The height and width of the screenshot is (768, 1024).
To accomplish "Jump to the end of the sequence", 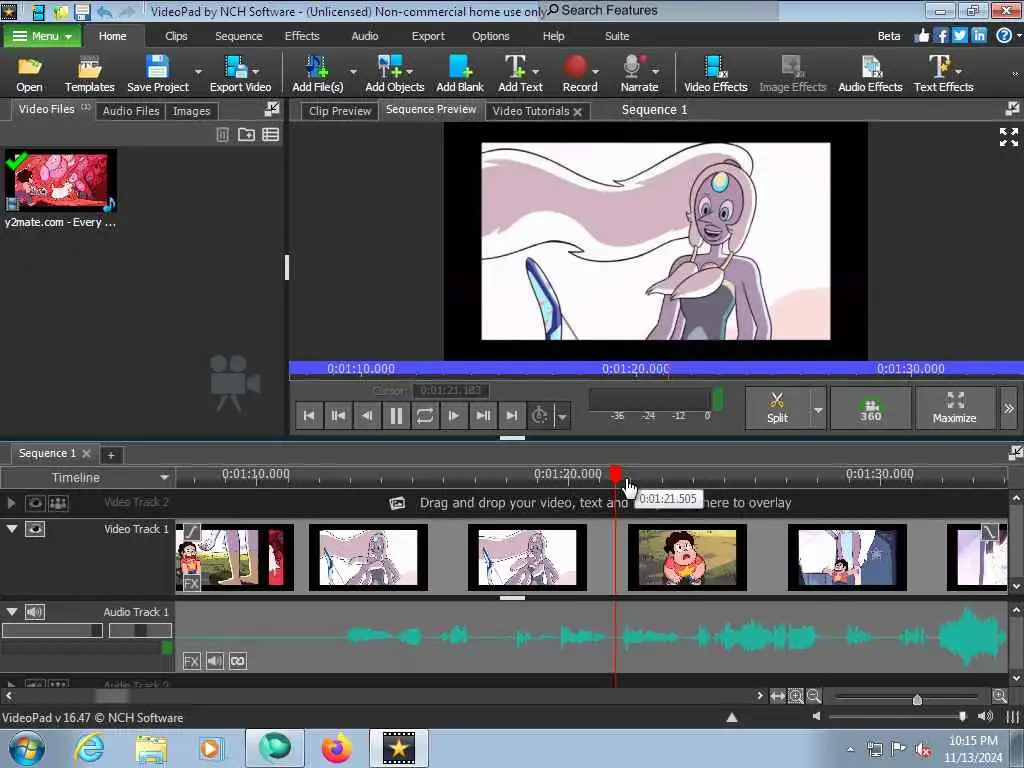I will [x=511, y=415].
